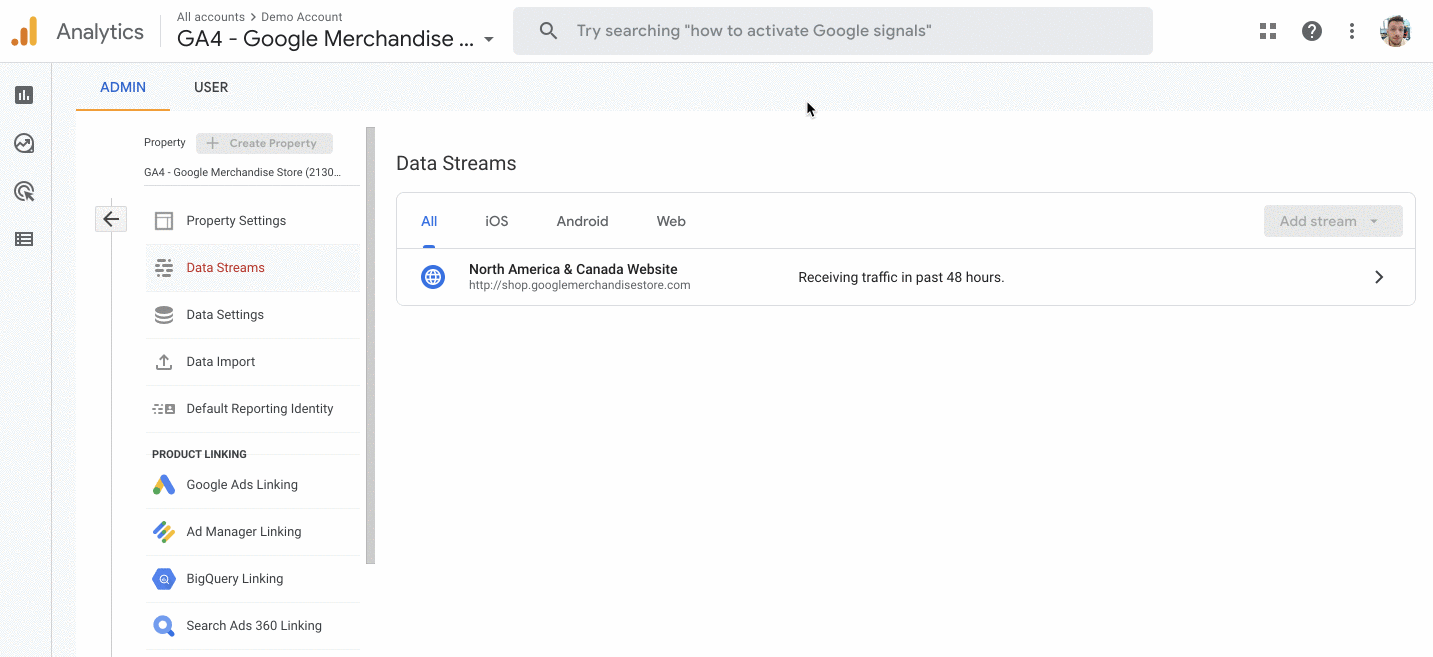Expand the GA4 property selector dropdown
The height and width of the screenshot is (657, 1433).
[x=488, y=39]
